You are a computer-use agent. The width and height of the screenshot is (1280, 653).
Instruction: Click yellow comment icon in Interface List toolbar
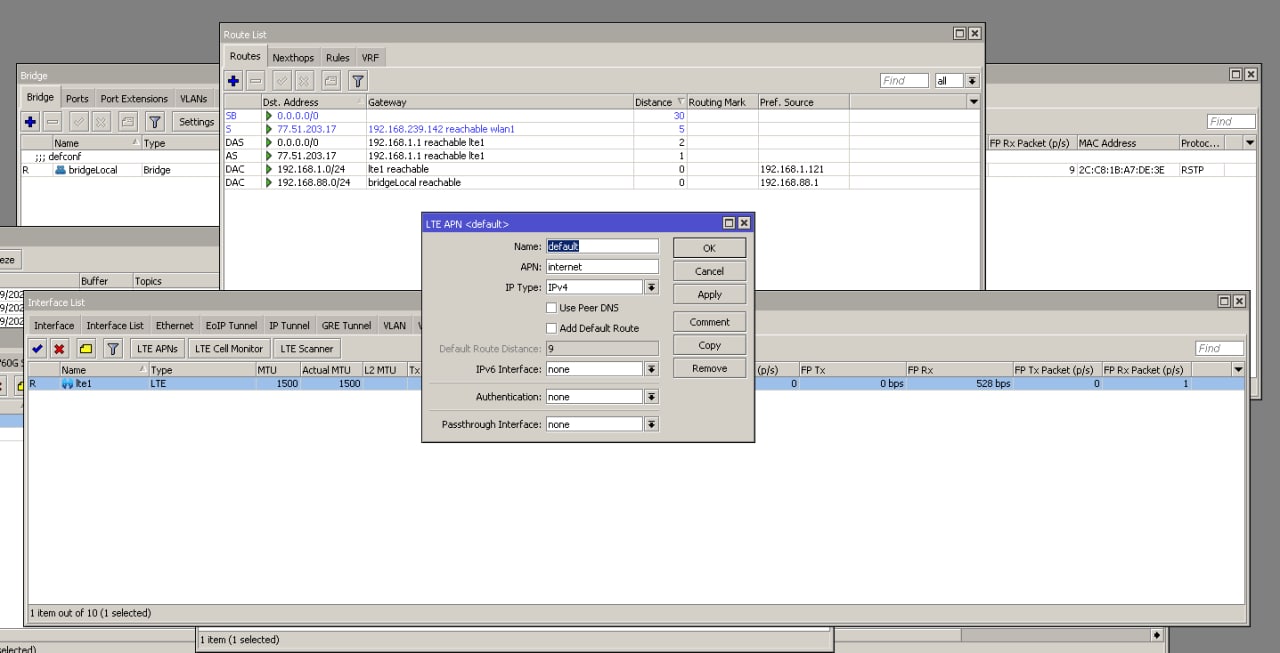(x=86, y=348)
